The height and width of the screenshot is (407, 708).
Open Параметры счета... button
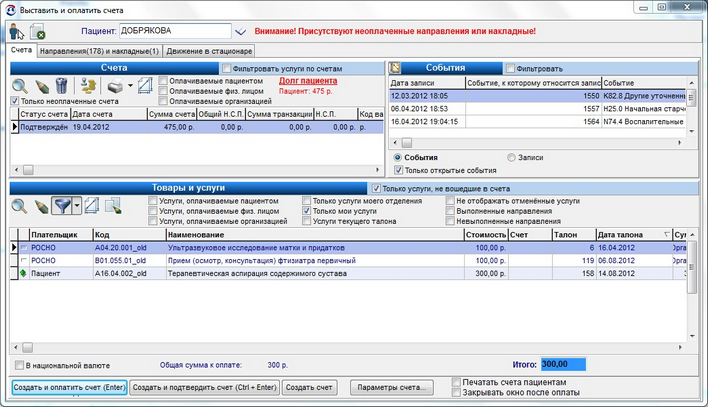[391, 388]
